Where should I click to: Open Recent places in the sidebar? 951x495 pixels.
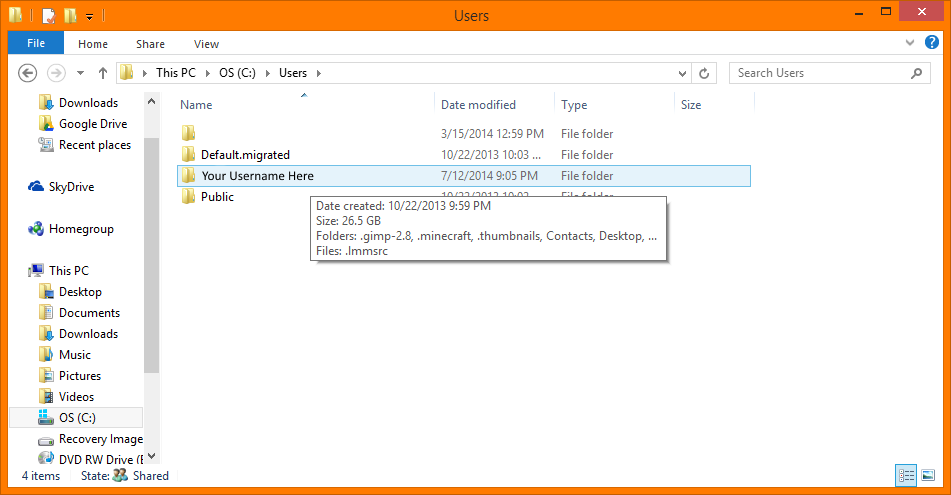point(95,145)
